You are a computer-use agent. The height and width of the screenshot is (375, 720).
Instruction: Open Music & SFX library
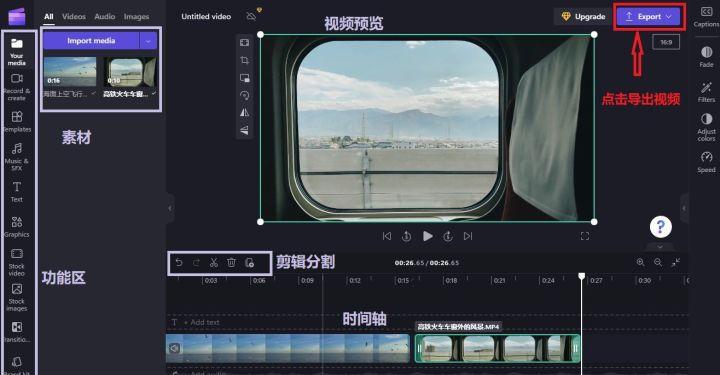(x=17, y=157)
